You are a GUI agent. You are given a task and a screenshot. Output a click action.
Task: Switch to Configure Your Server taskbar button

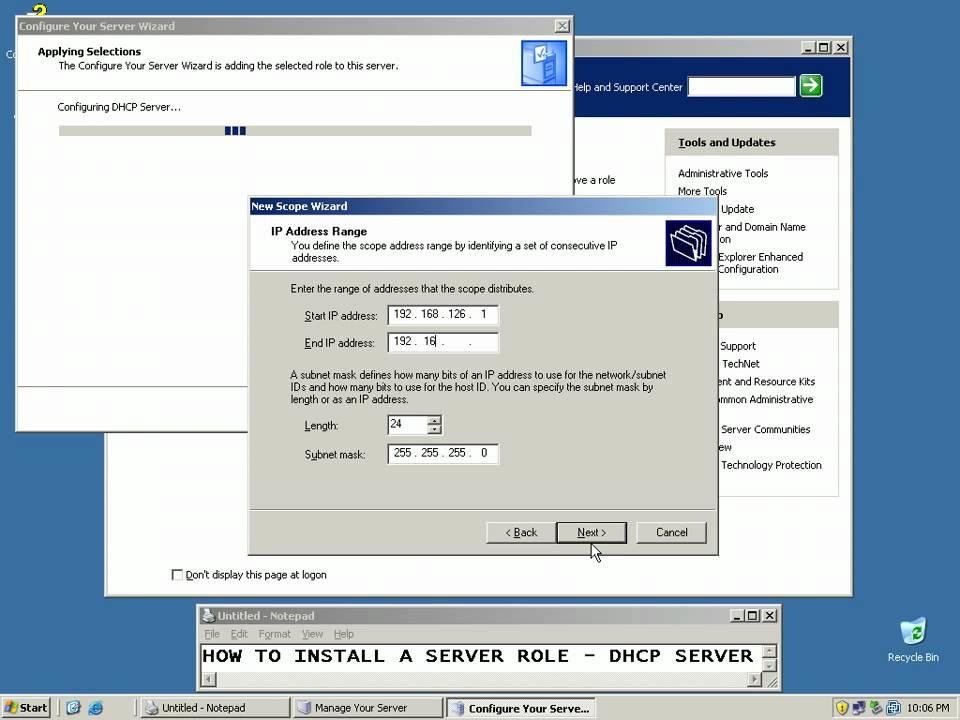coord(520,708)
